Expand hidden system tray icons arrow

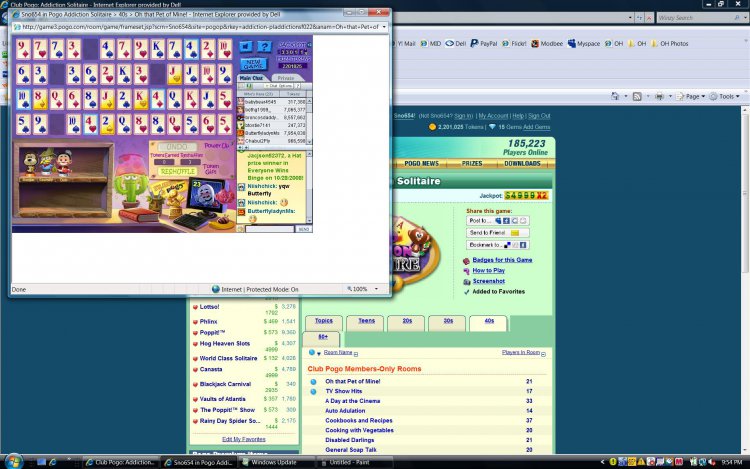point(602,462)
